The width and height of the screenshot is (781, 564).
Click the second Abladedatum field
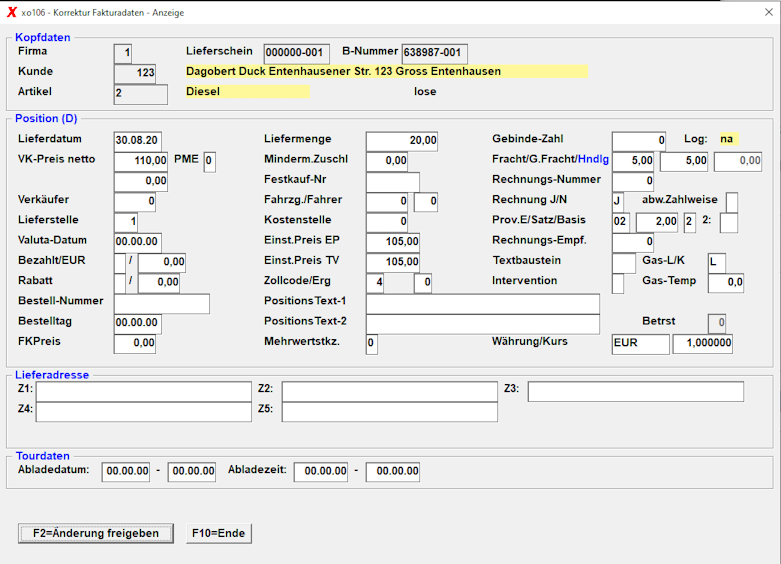pos(192,472)
